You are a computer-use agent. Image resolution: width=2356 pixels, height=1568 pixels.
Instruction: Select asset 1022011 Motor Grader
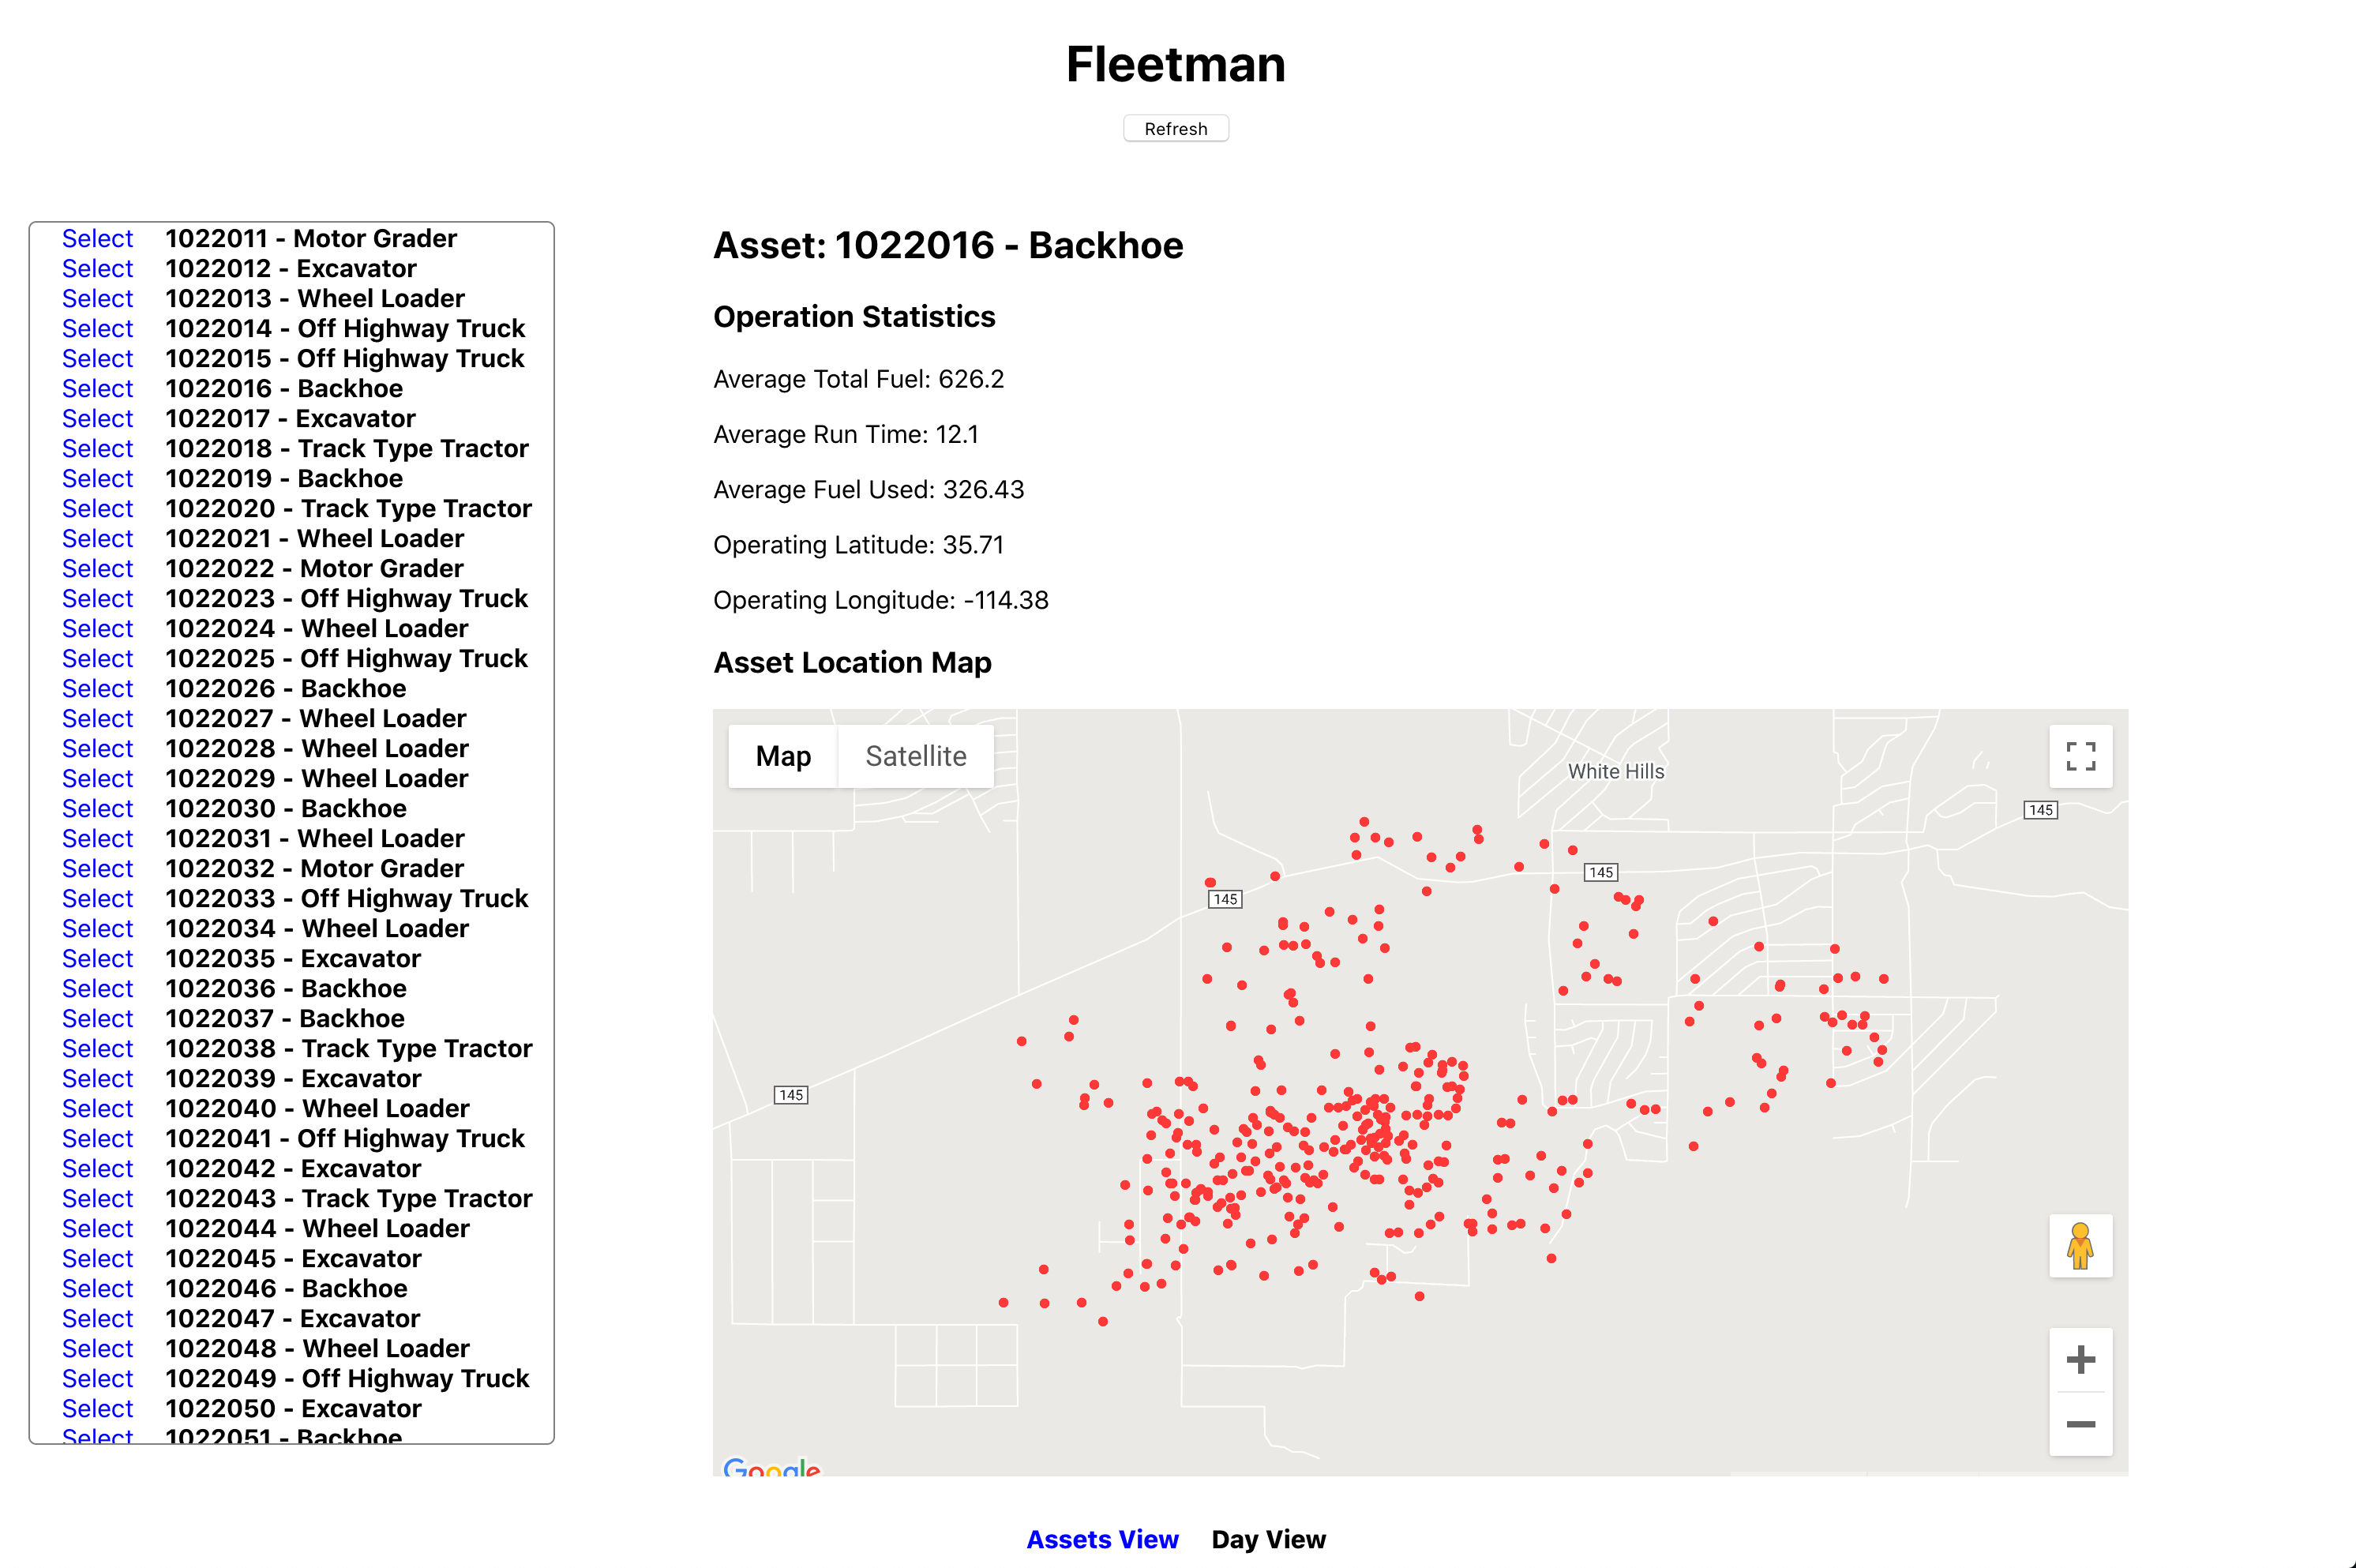[x=97, y=238]
